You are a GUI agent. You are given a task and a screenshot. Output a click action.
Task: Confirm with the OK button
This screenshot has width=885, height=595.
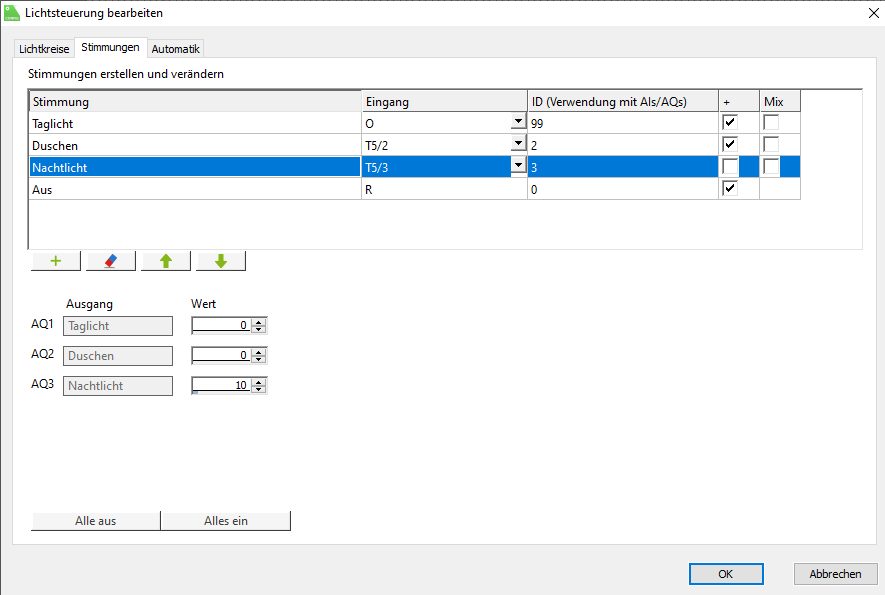click(x=726, y=574)
